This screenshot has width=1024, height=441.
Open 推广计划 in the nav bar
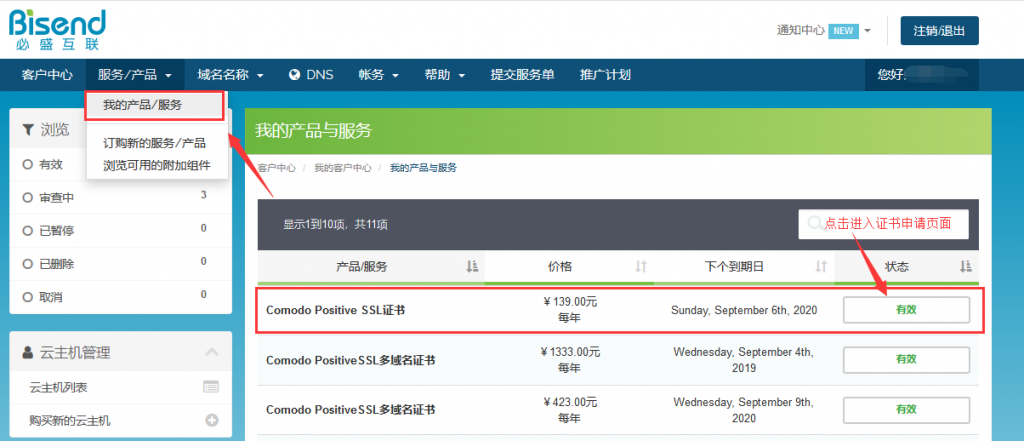tap(605, 75)
